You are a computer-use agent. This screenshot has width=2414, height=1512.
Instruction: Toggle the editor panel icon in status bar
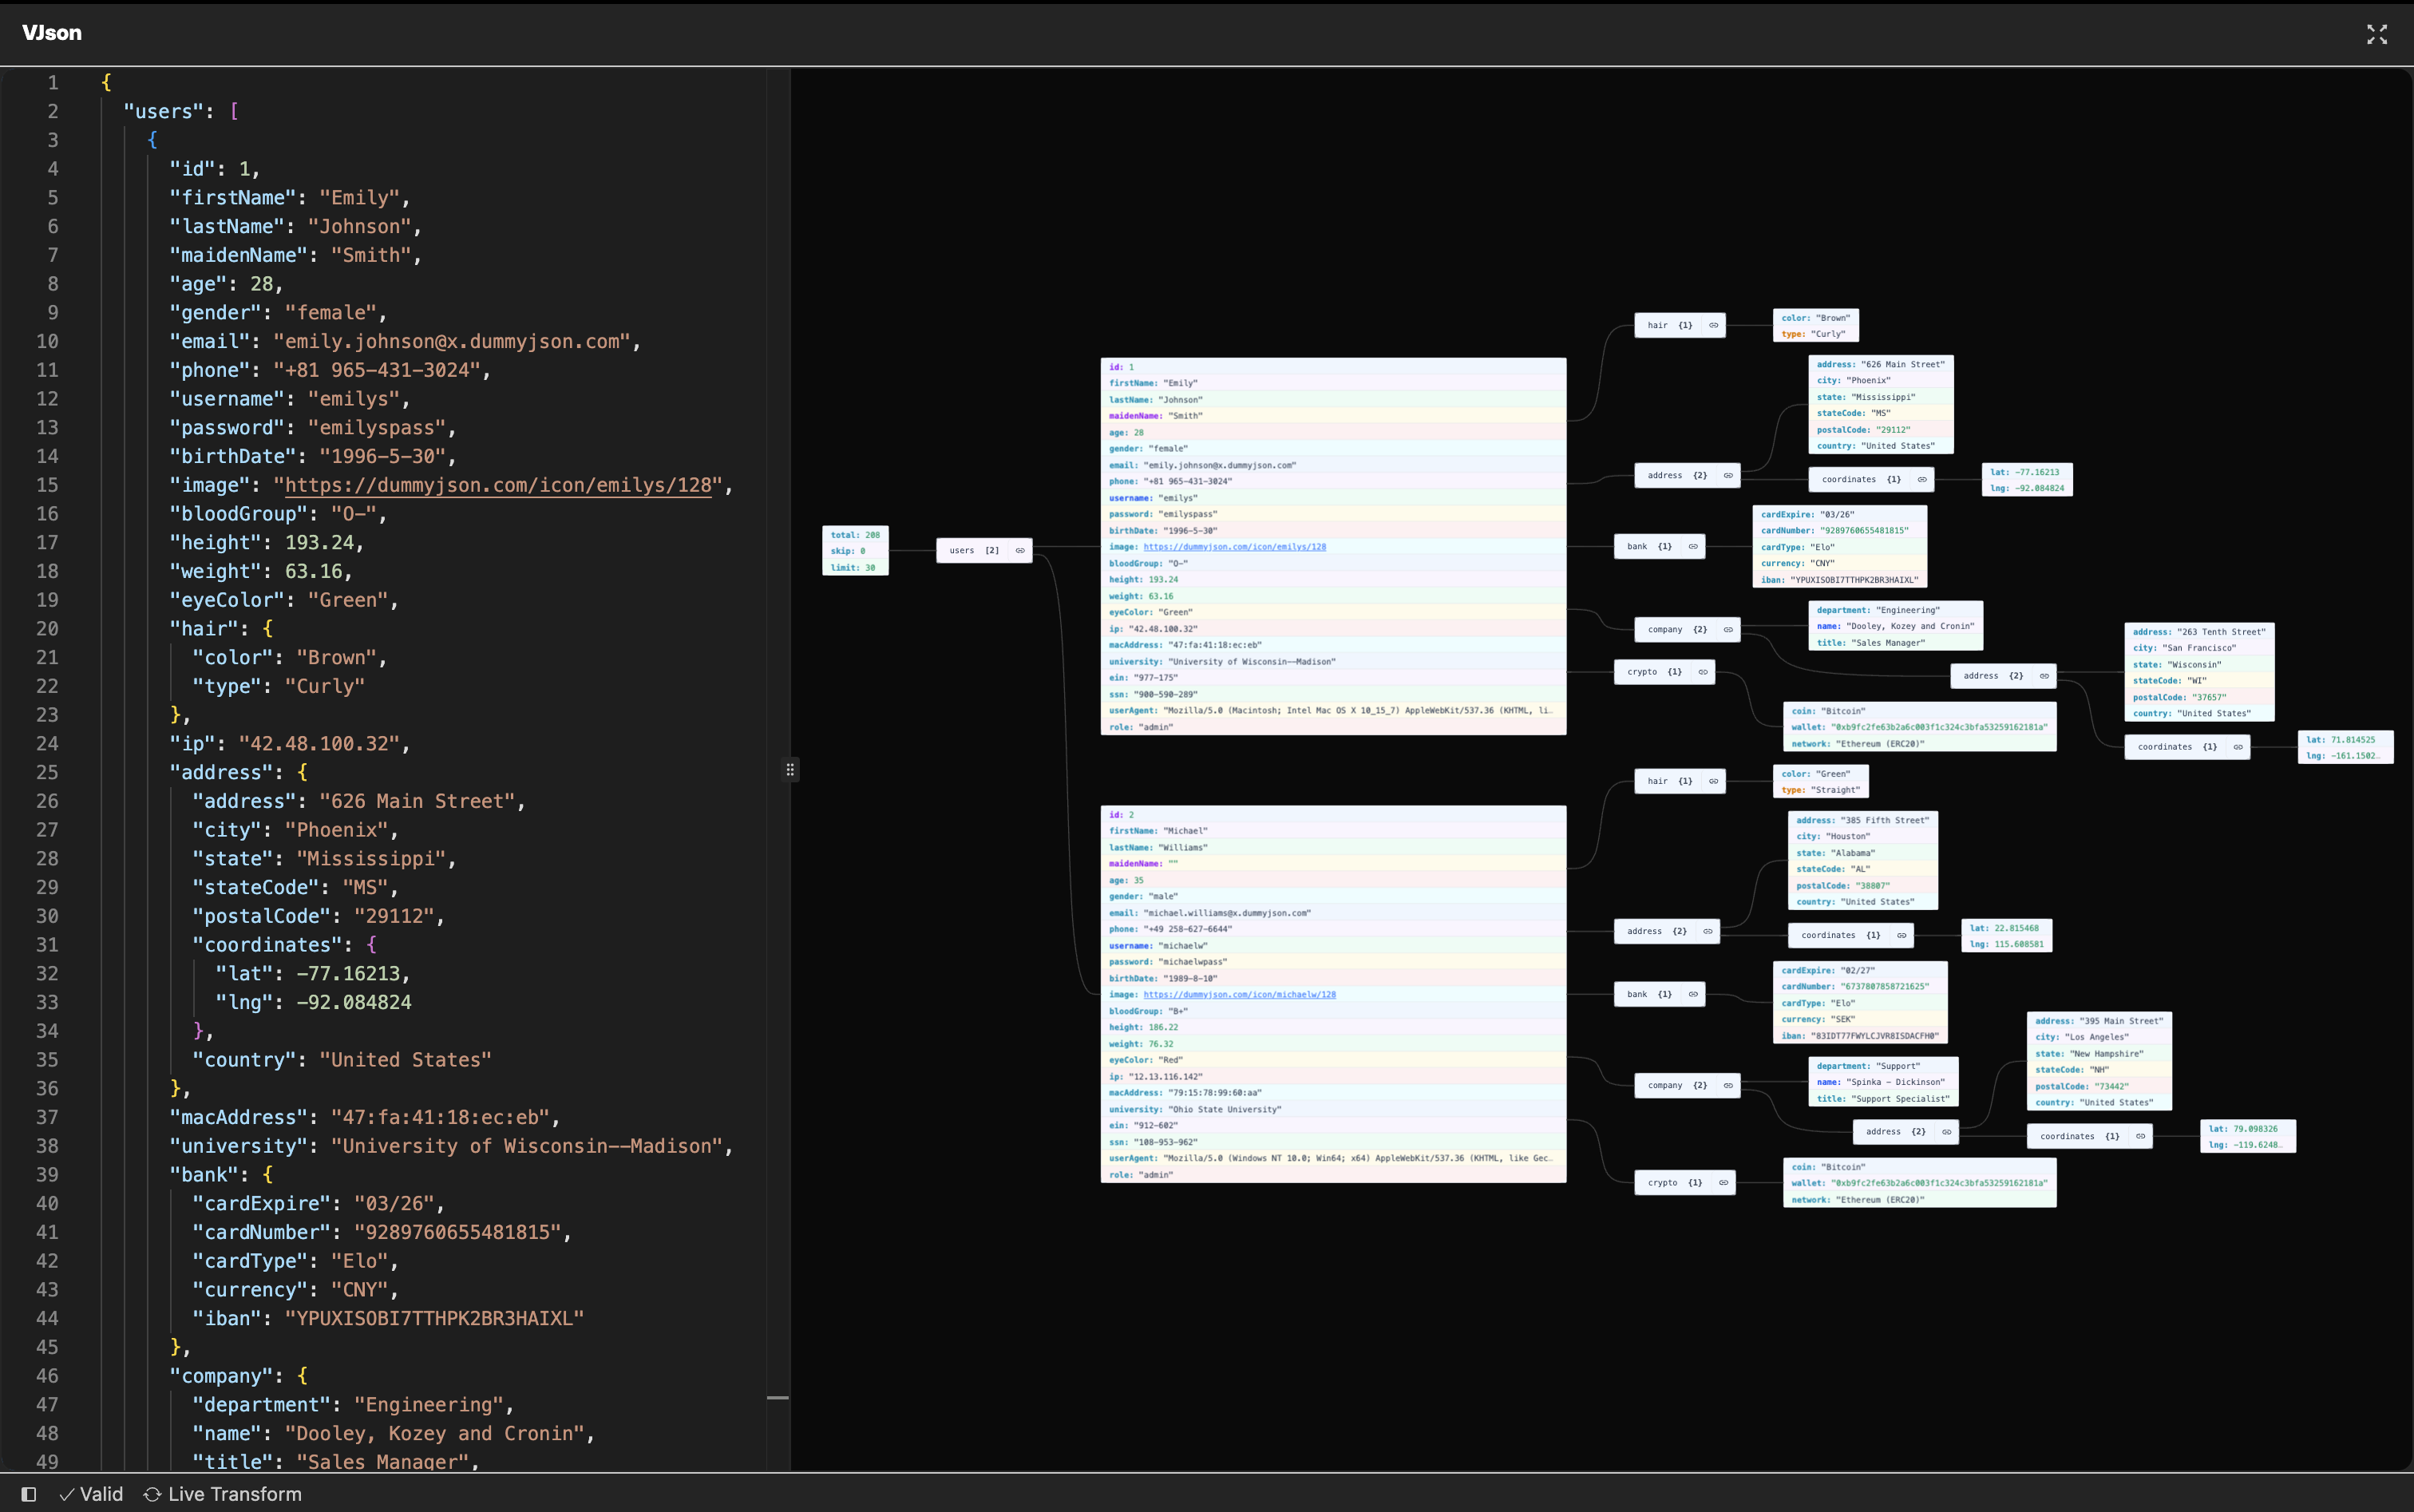[x=29, y=1494]
